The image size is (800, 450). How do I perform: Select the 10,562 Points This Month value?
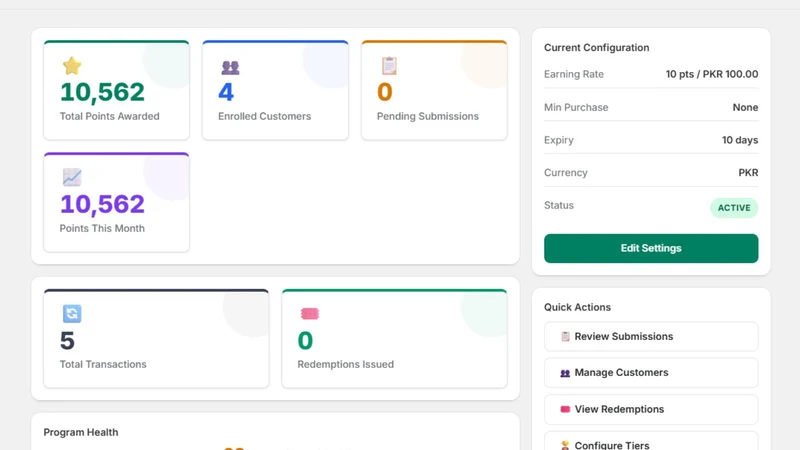coord(102,204)
